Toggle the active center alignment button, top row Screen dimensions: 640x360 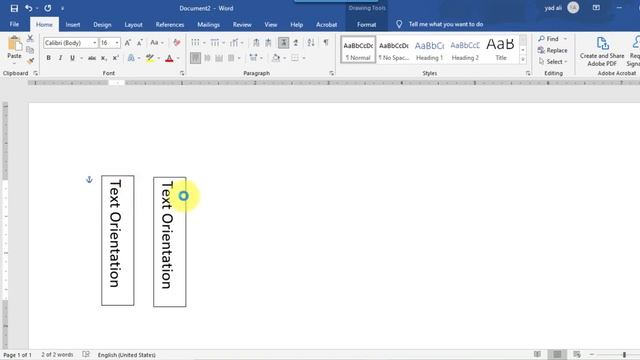click(x=283, y=42)
